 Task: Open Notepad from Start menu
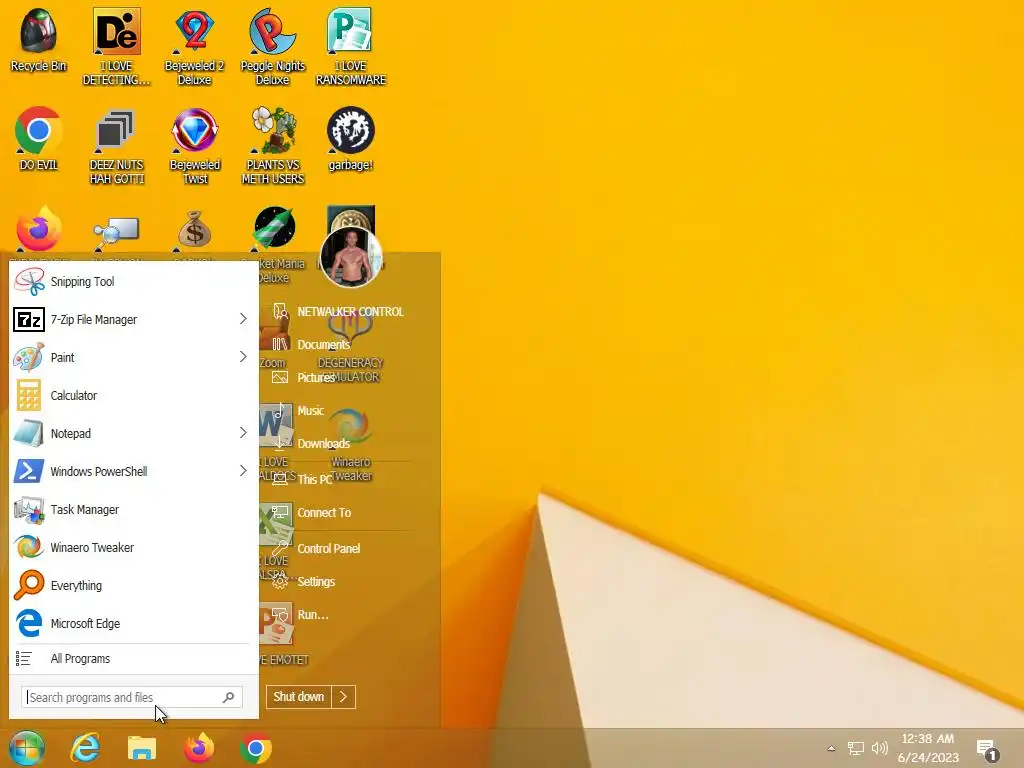122,433
